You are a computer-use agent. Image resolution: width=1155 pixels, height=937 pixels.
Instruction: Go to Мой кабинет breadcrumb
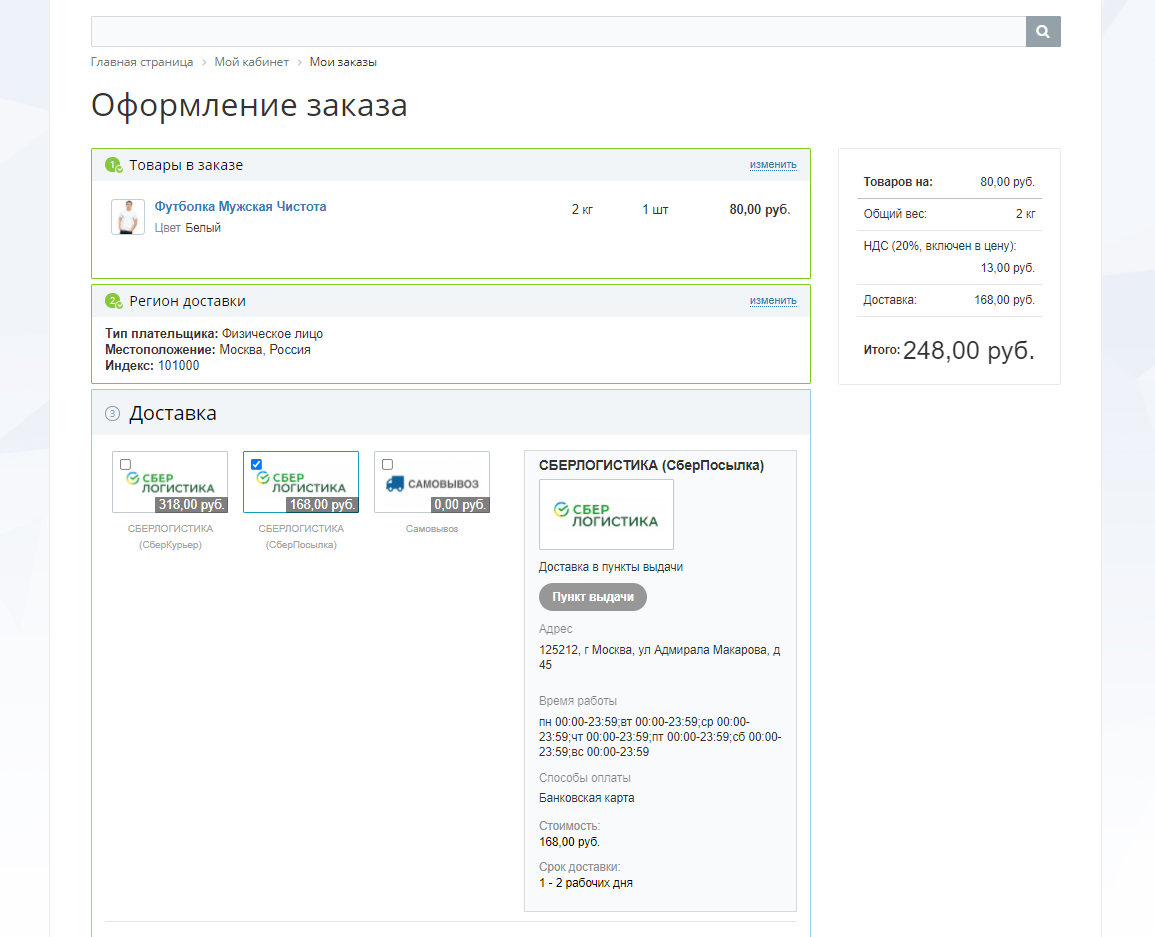251,62
